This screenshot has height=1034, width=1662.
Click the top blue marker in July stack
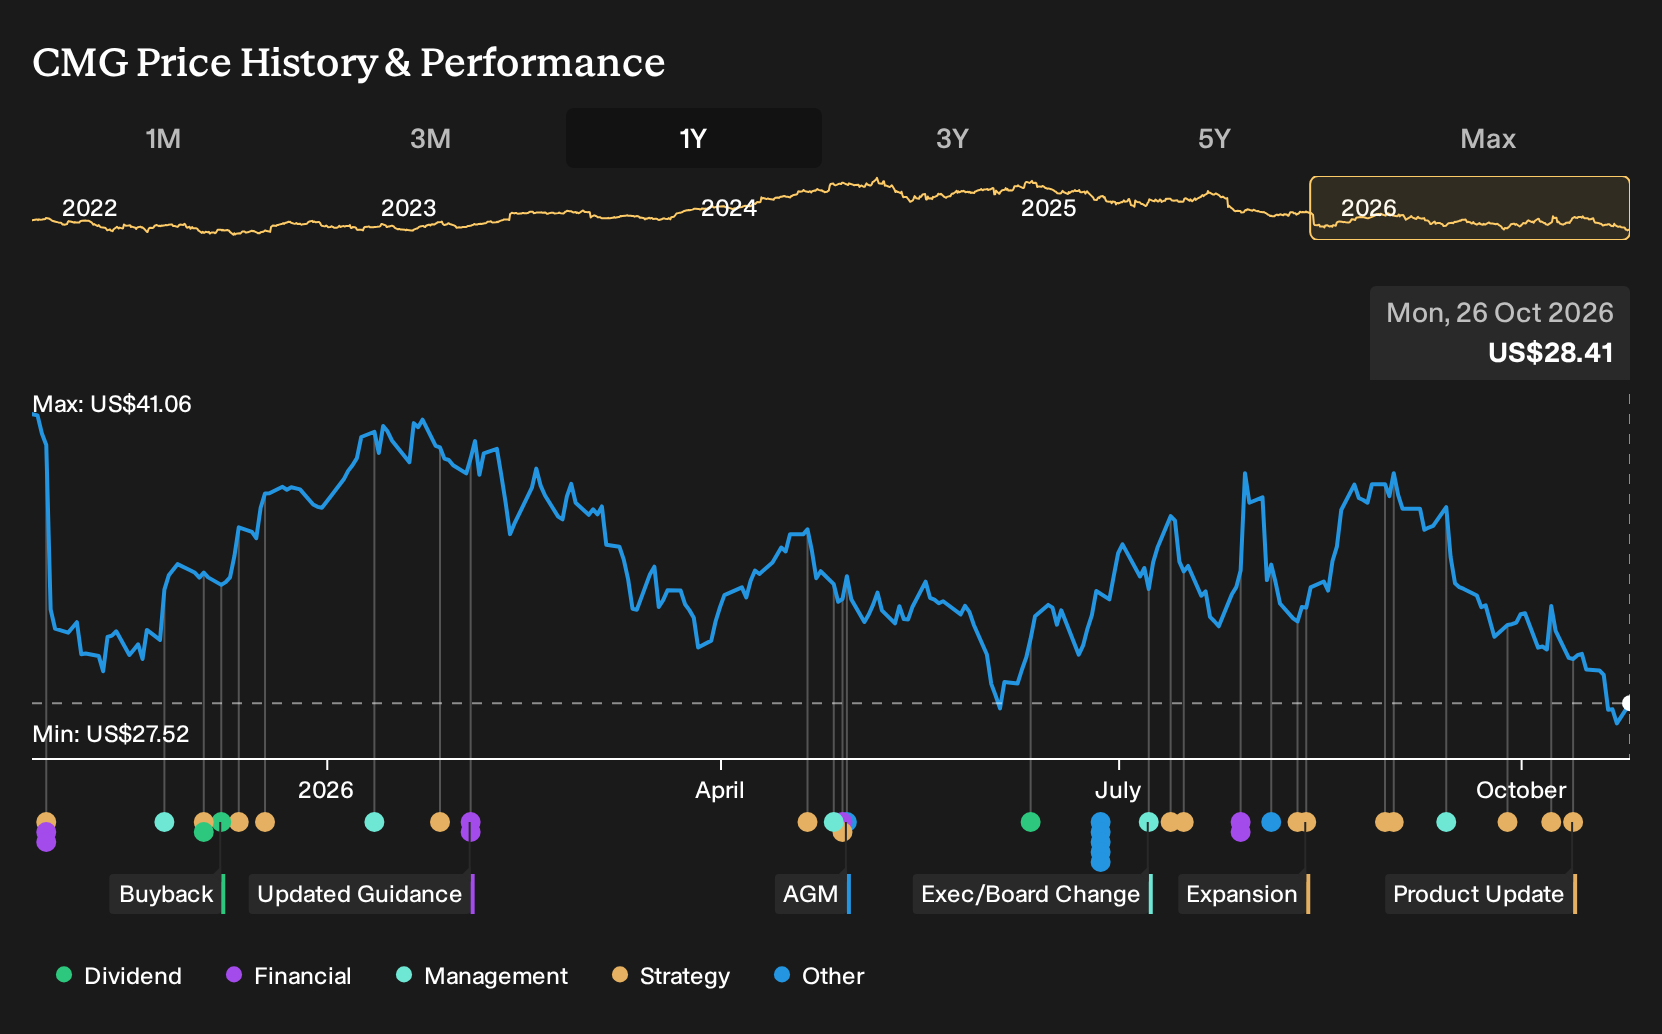pyautogui.click(x=1101, y=822)
